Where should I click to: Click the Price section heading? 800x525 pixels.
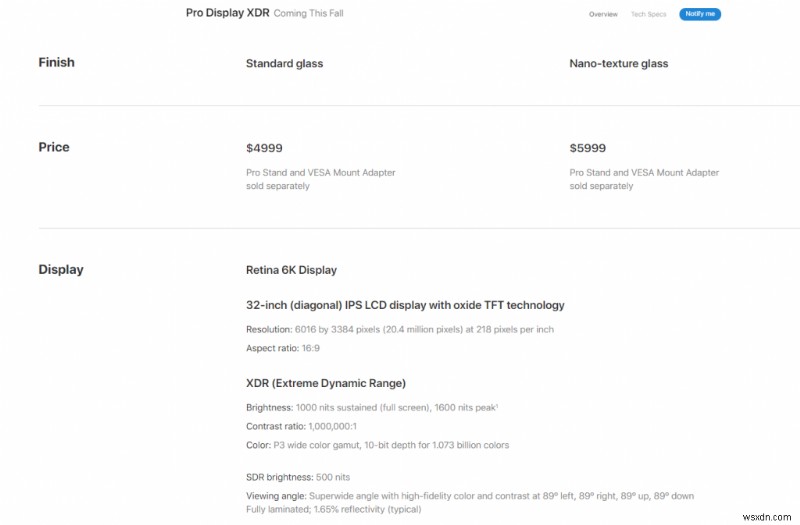54,147
